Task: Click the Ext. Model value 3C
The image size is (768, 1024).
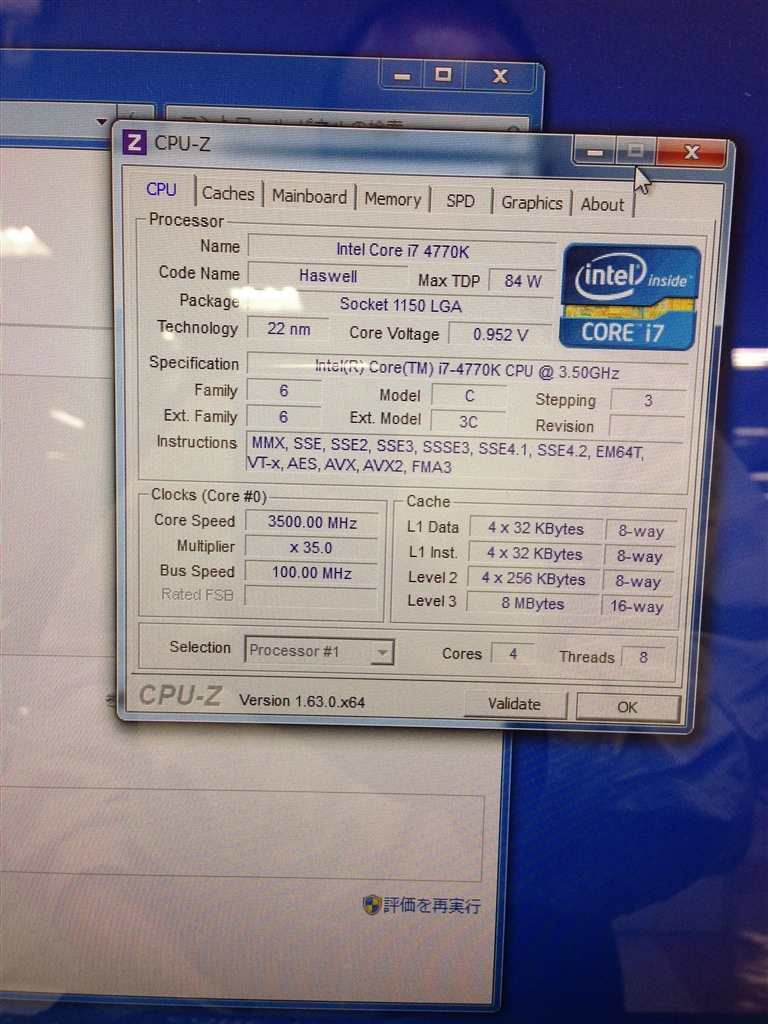Action: (468, 422)
